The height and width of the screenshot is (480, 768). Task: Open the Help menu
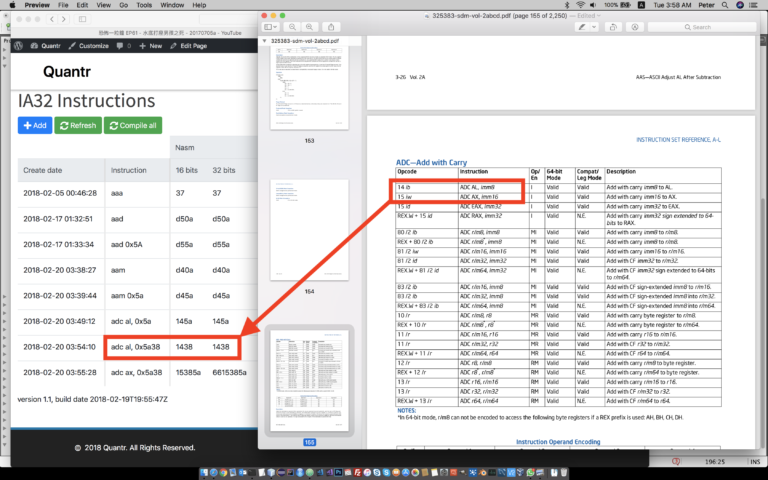pos(199,5)
